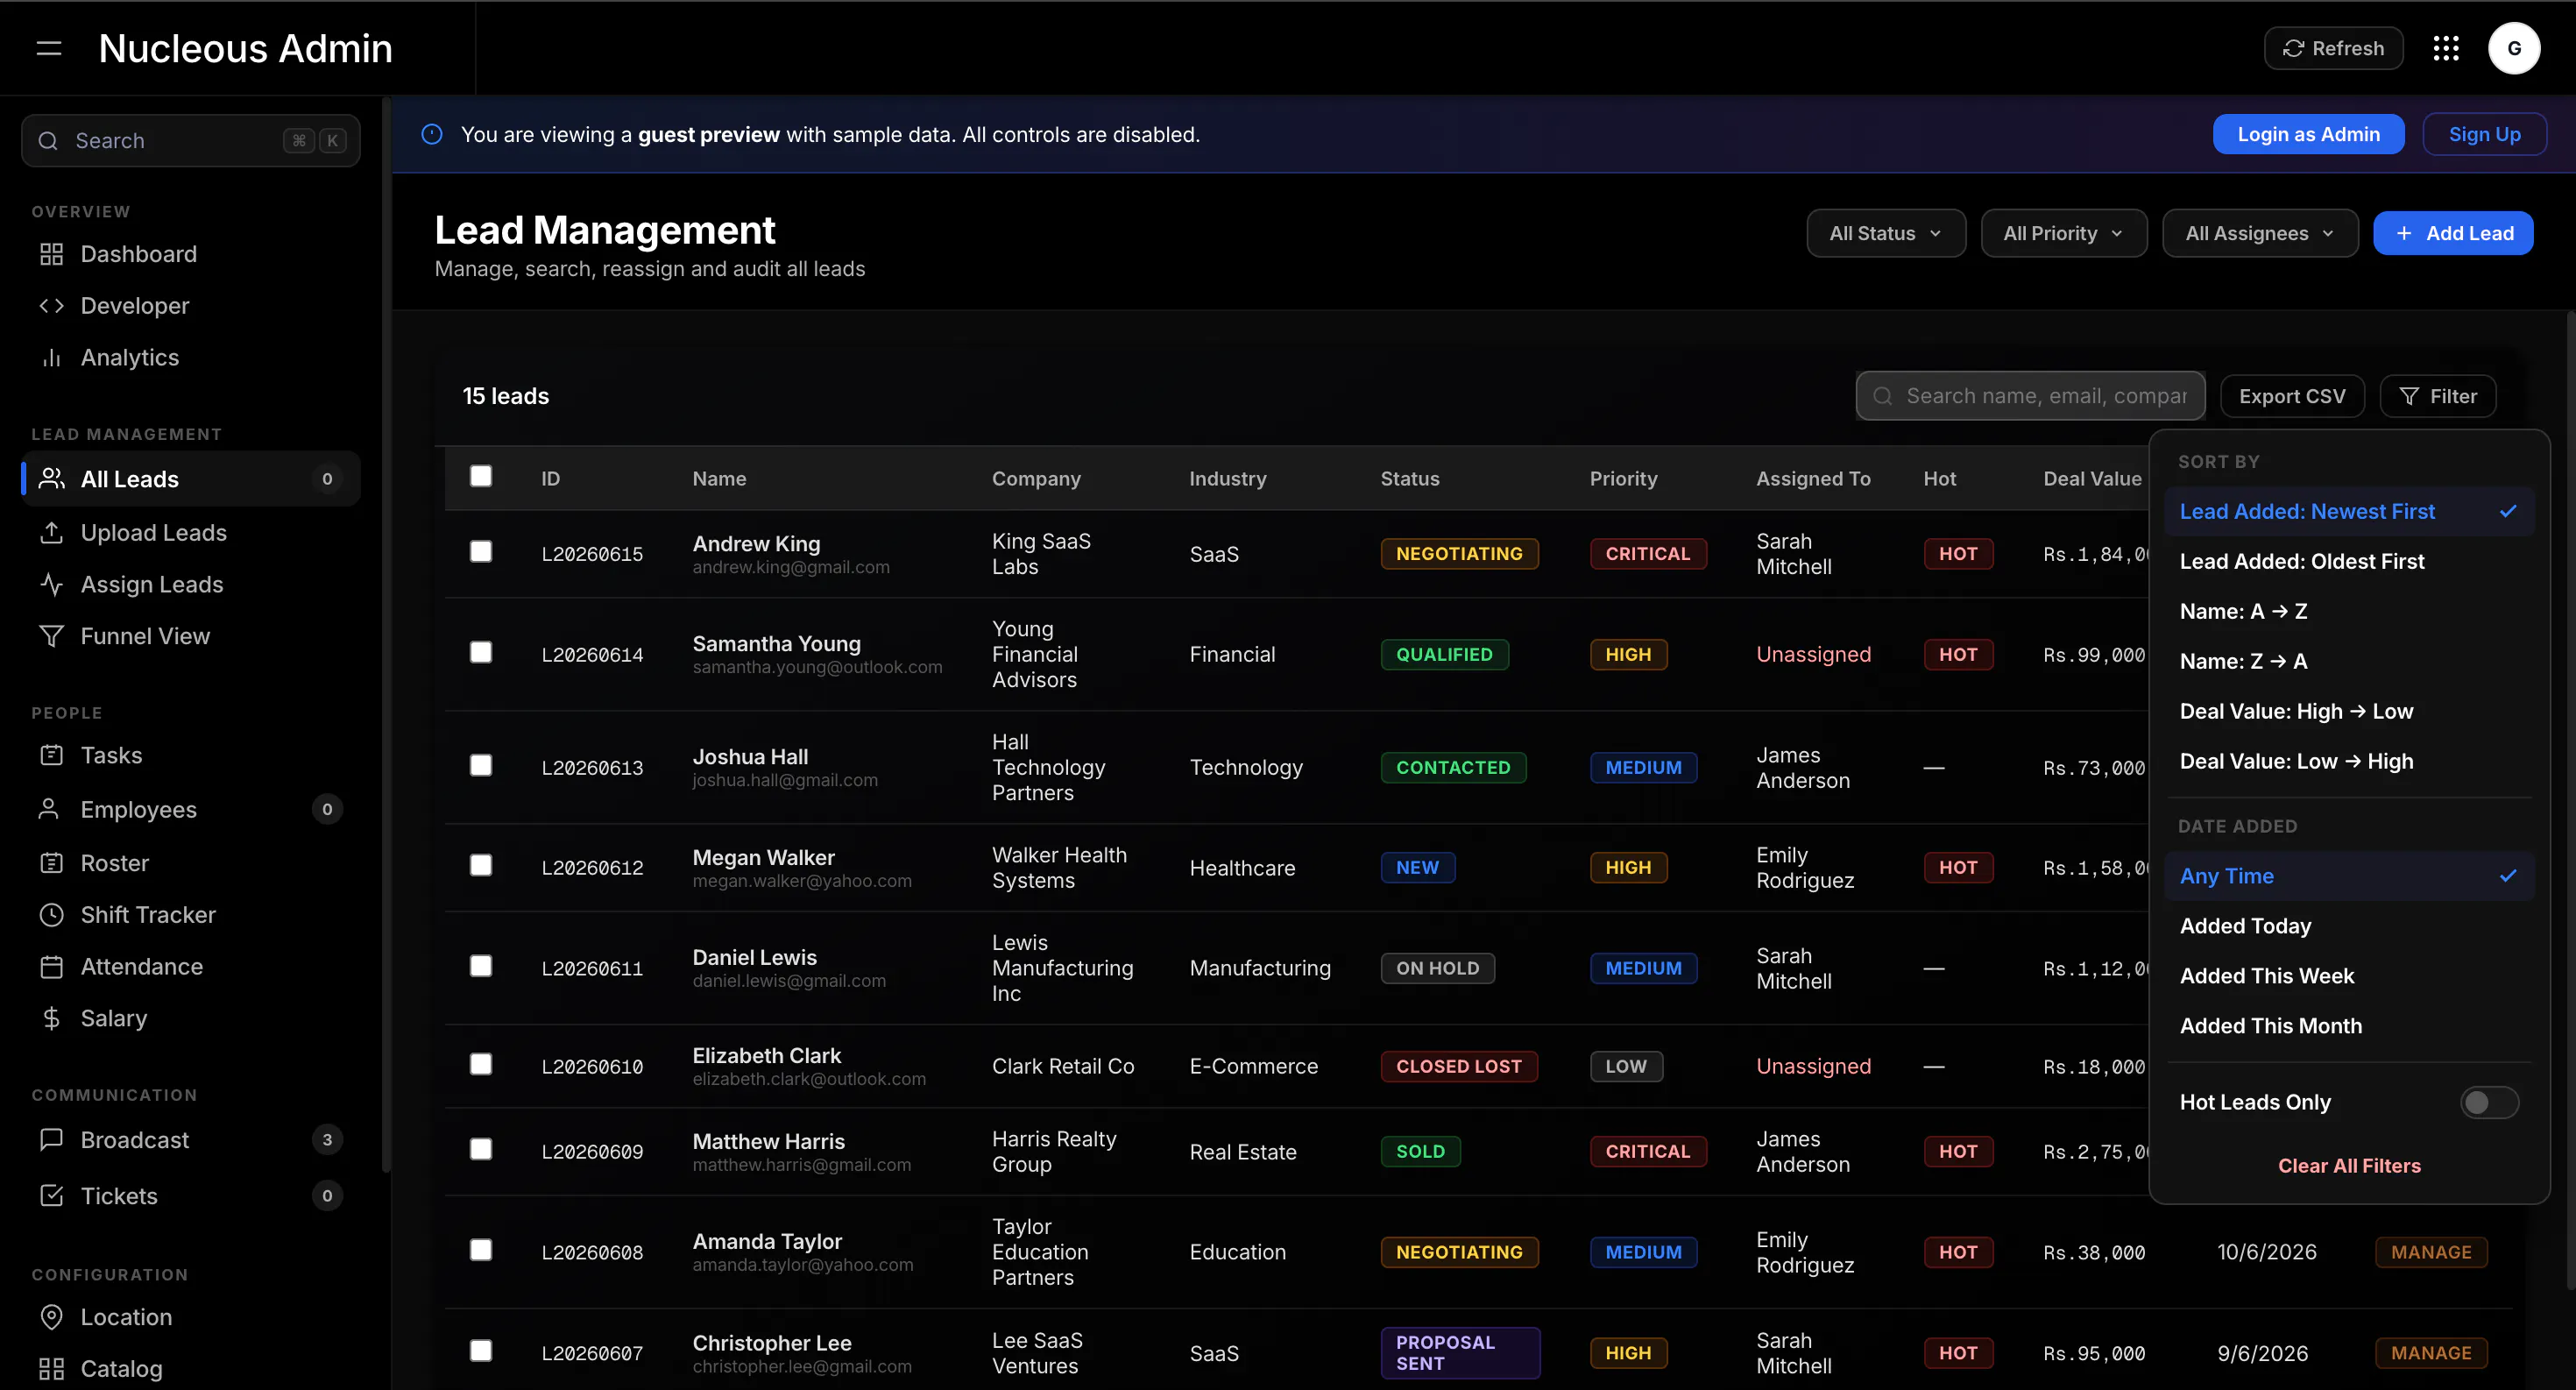Click Unassigned for Samantha Young

click(1813, 654)
